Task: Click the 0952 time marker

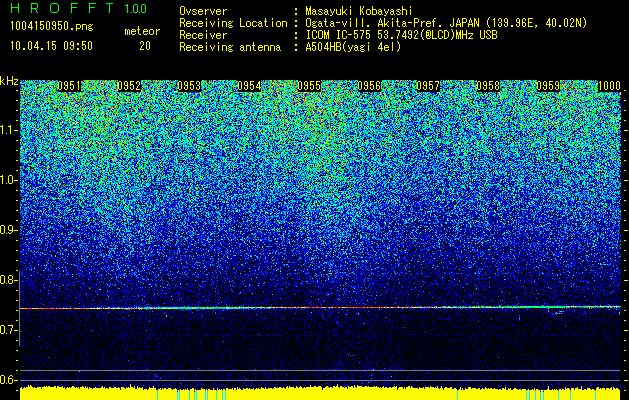Action: pos(129,86)
